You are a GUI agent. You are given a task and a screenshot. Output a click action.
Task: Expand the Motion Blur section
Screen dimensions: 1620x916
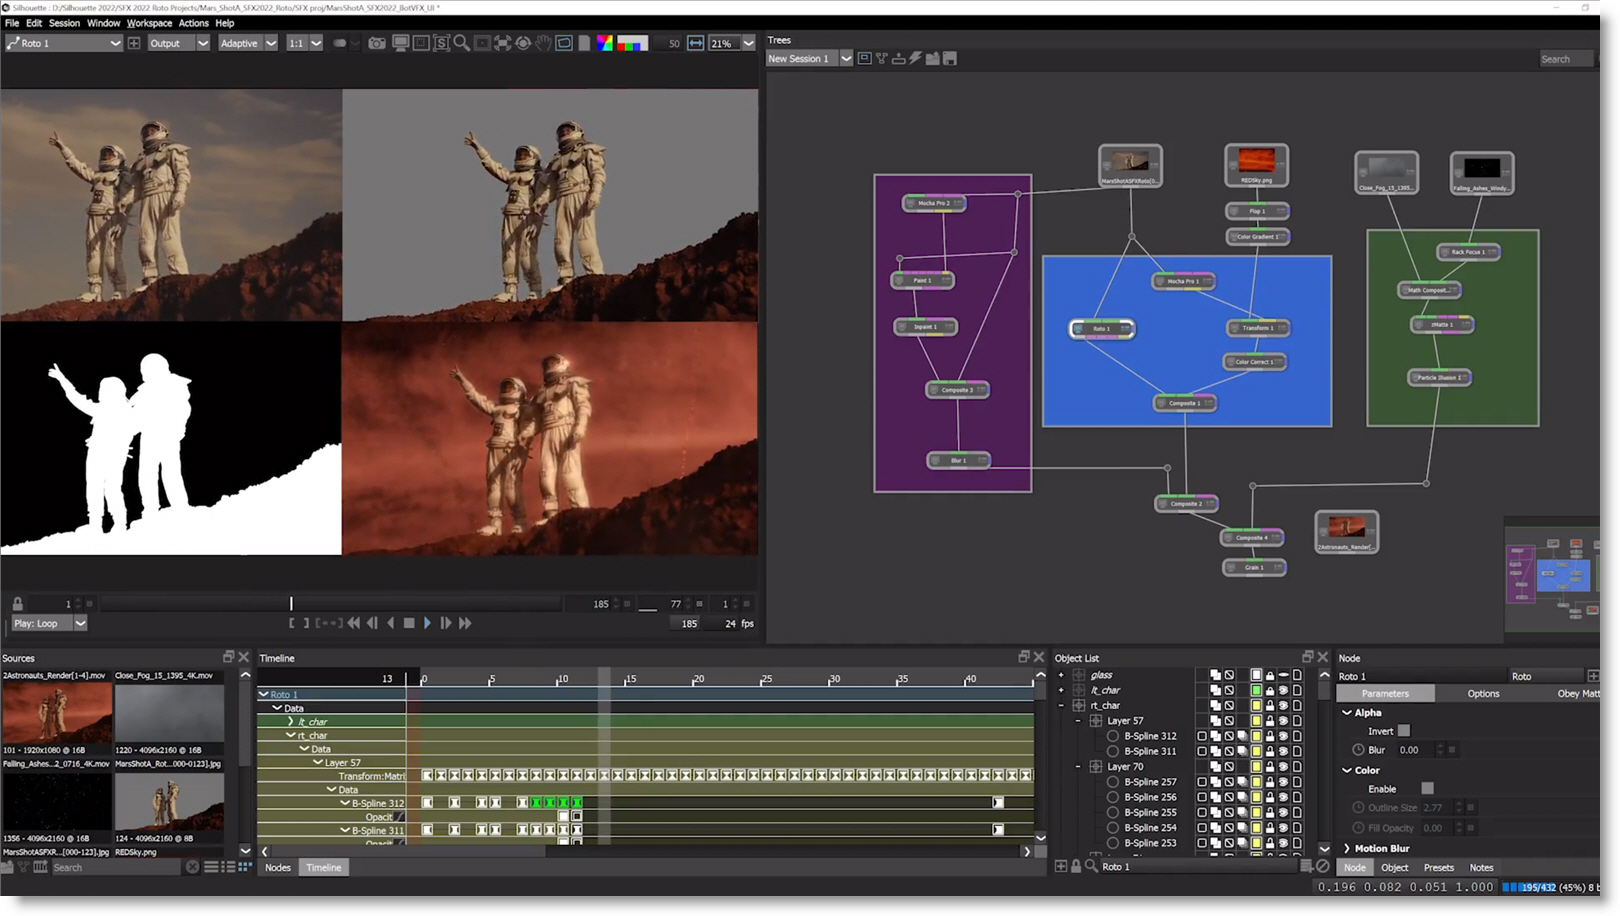click(x=1347, y=848)
